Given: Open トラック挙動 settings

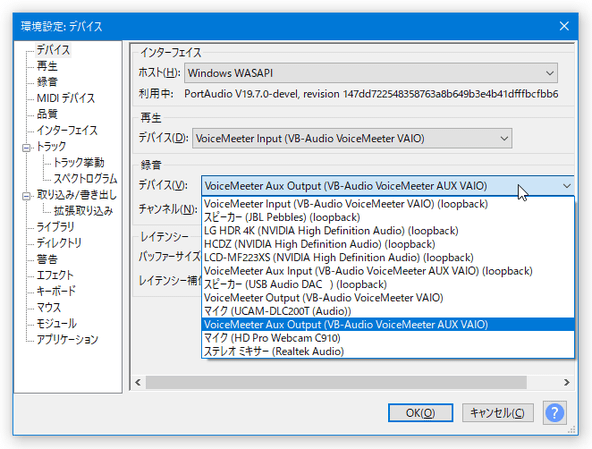Looking at the screenshot, I should pyautogui.click(x=79, y=162).
